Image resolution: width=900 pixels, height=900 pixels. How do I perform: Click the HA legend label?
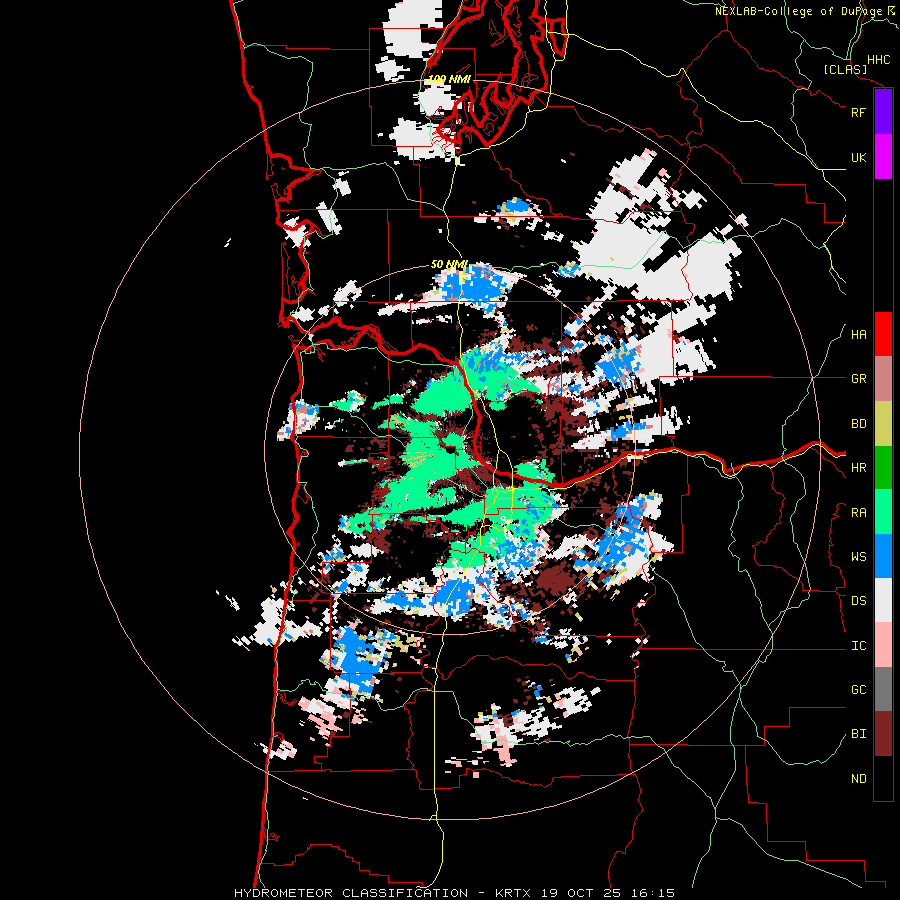pos(858,335)
